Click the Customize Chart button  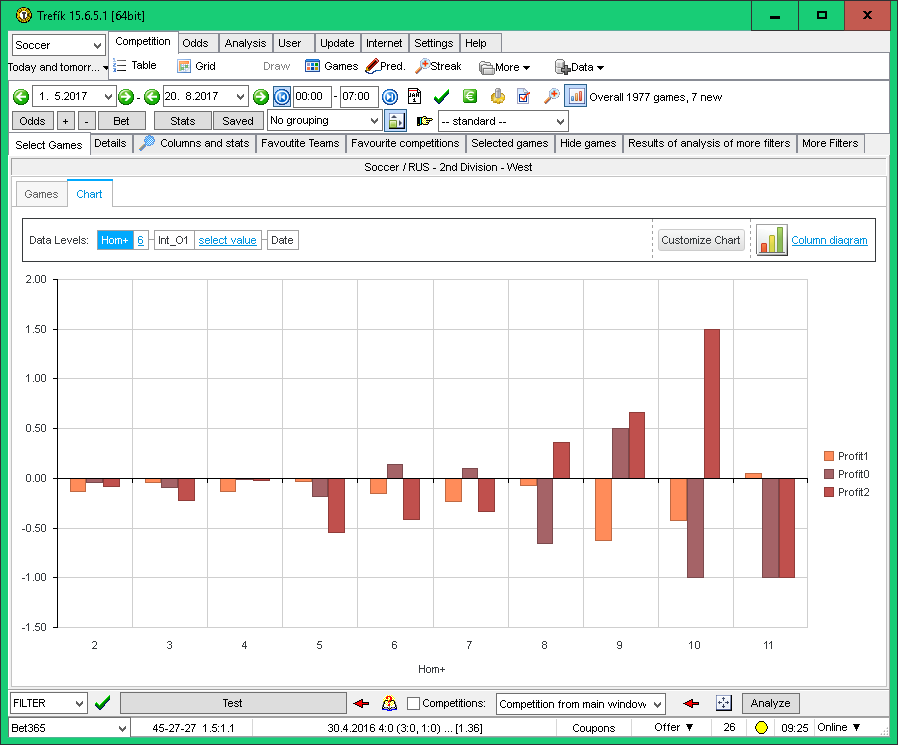click(x=700, y=240)
